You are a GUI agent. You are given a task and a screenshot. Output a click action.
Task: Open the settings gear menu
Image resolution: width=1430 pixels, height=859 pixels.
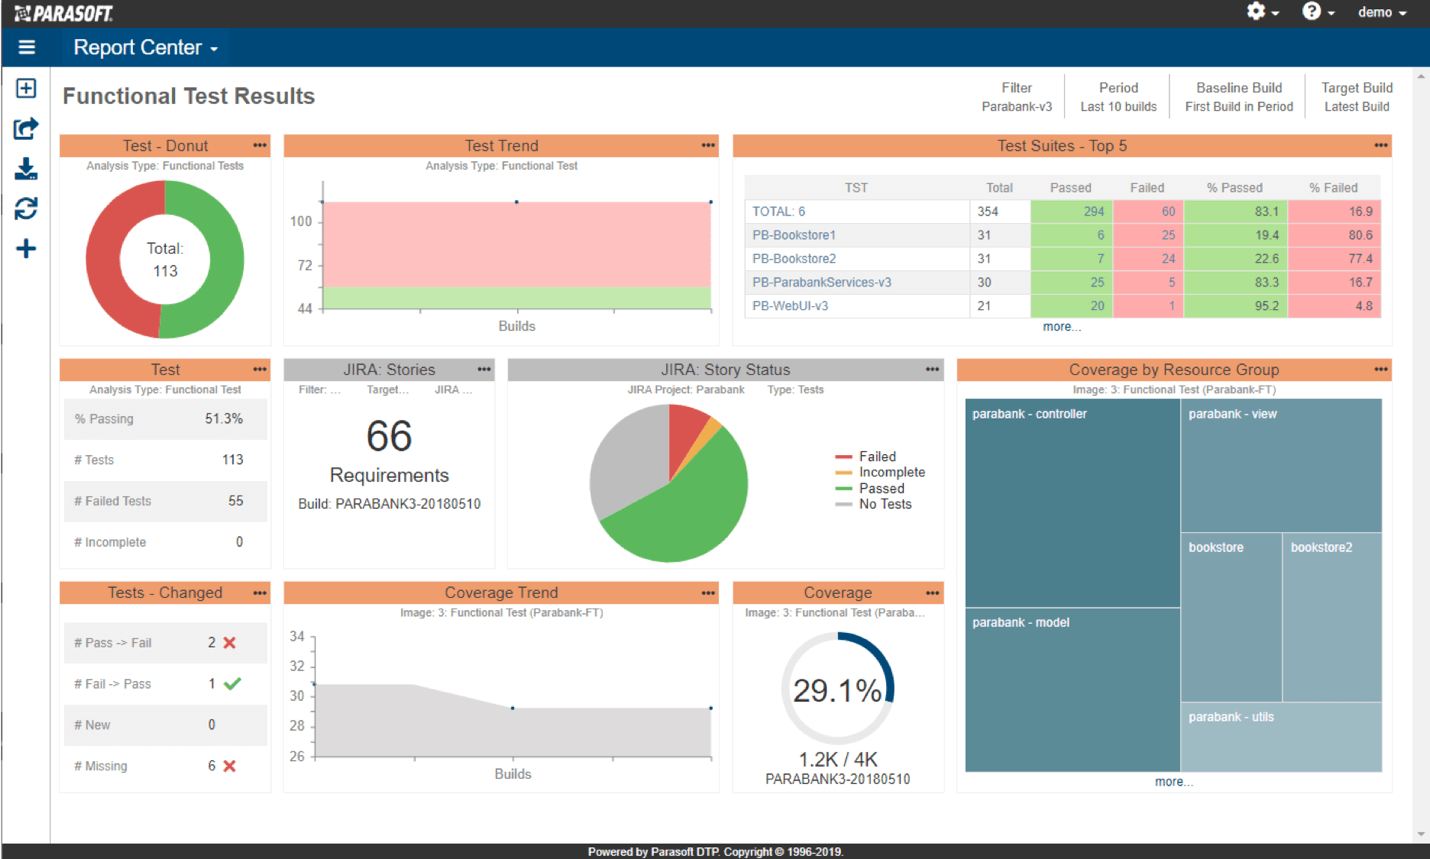(1261, 12)
